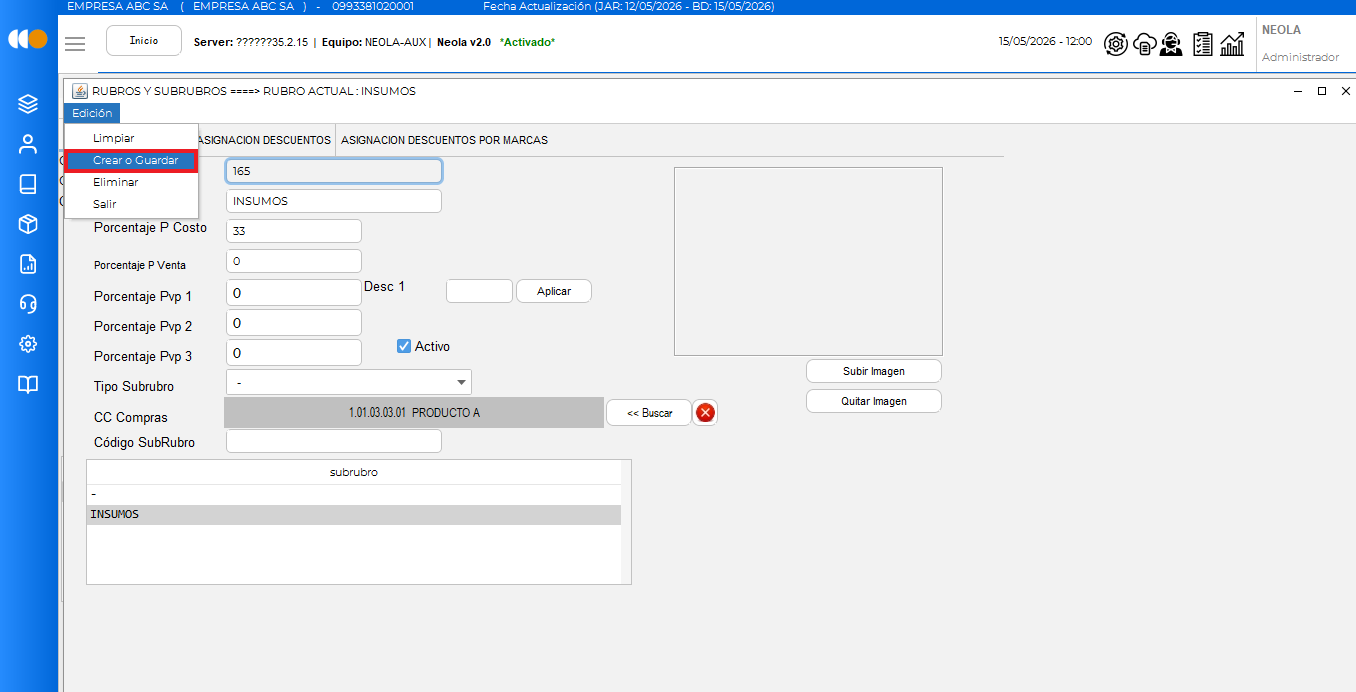Open the hamburger menu next to Inicio

(x=75, y=43)
